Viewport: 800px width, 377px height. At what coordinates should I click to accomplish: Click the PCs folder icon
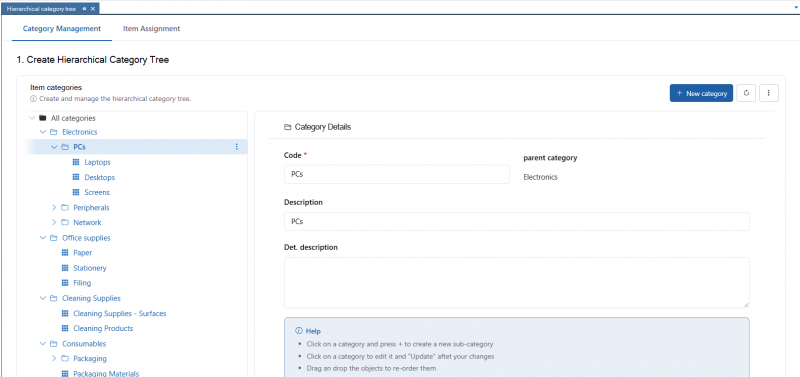(65, 147)
